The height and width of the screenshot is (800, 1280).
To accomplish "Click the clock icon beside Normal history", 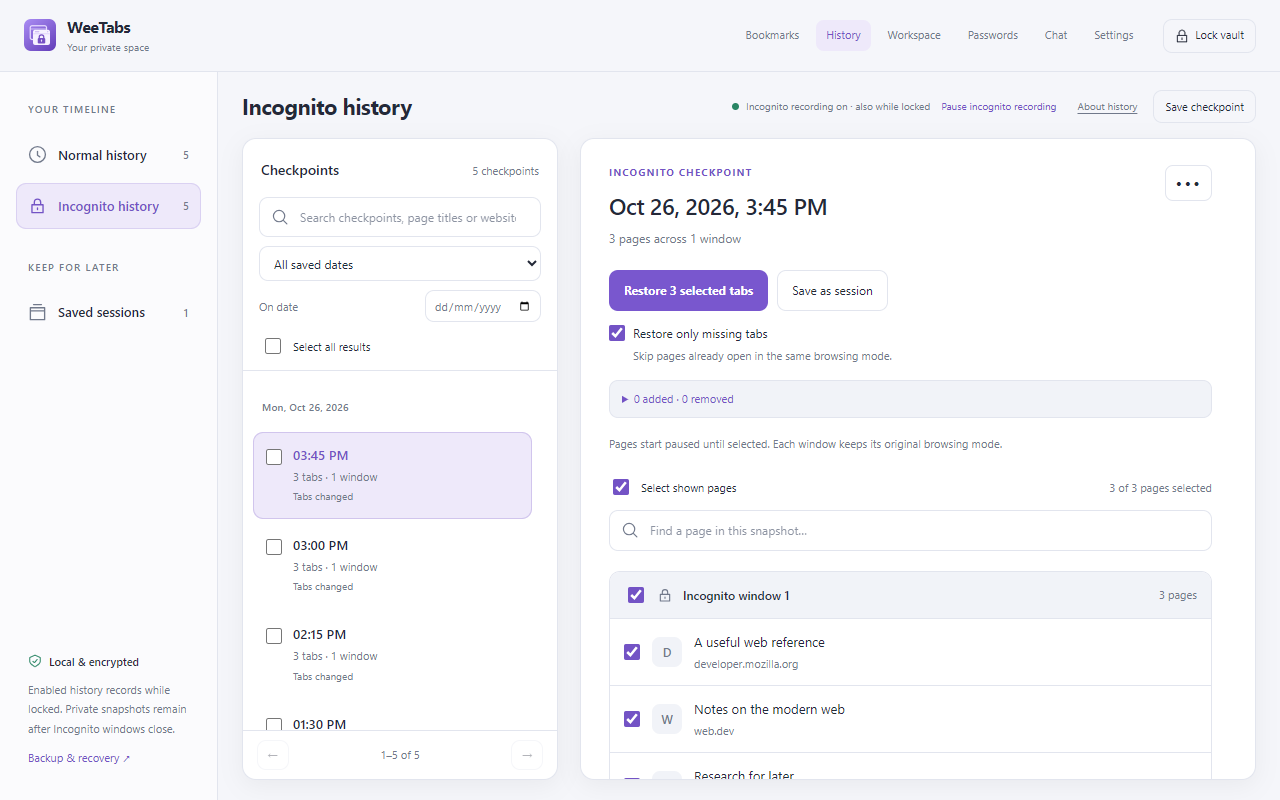I will pyautogui.click(x=37, y=155).
